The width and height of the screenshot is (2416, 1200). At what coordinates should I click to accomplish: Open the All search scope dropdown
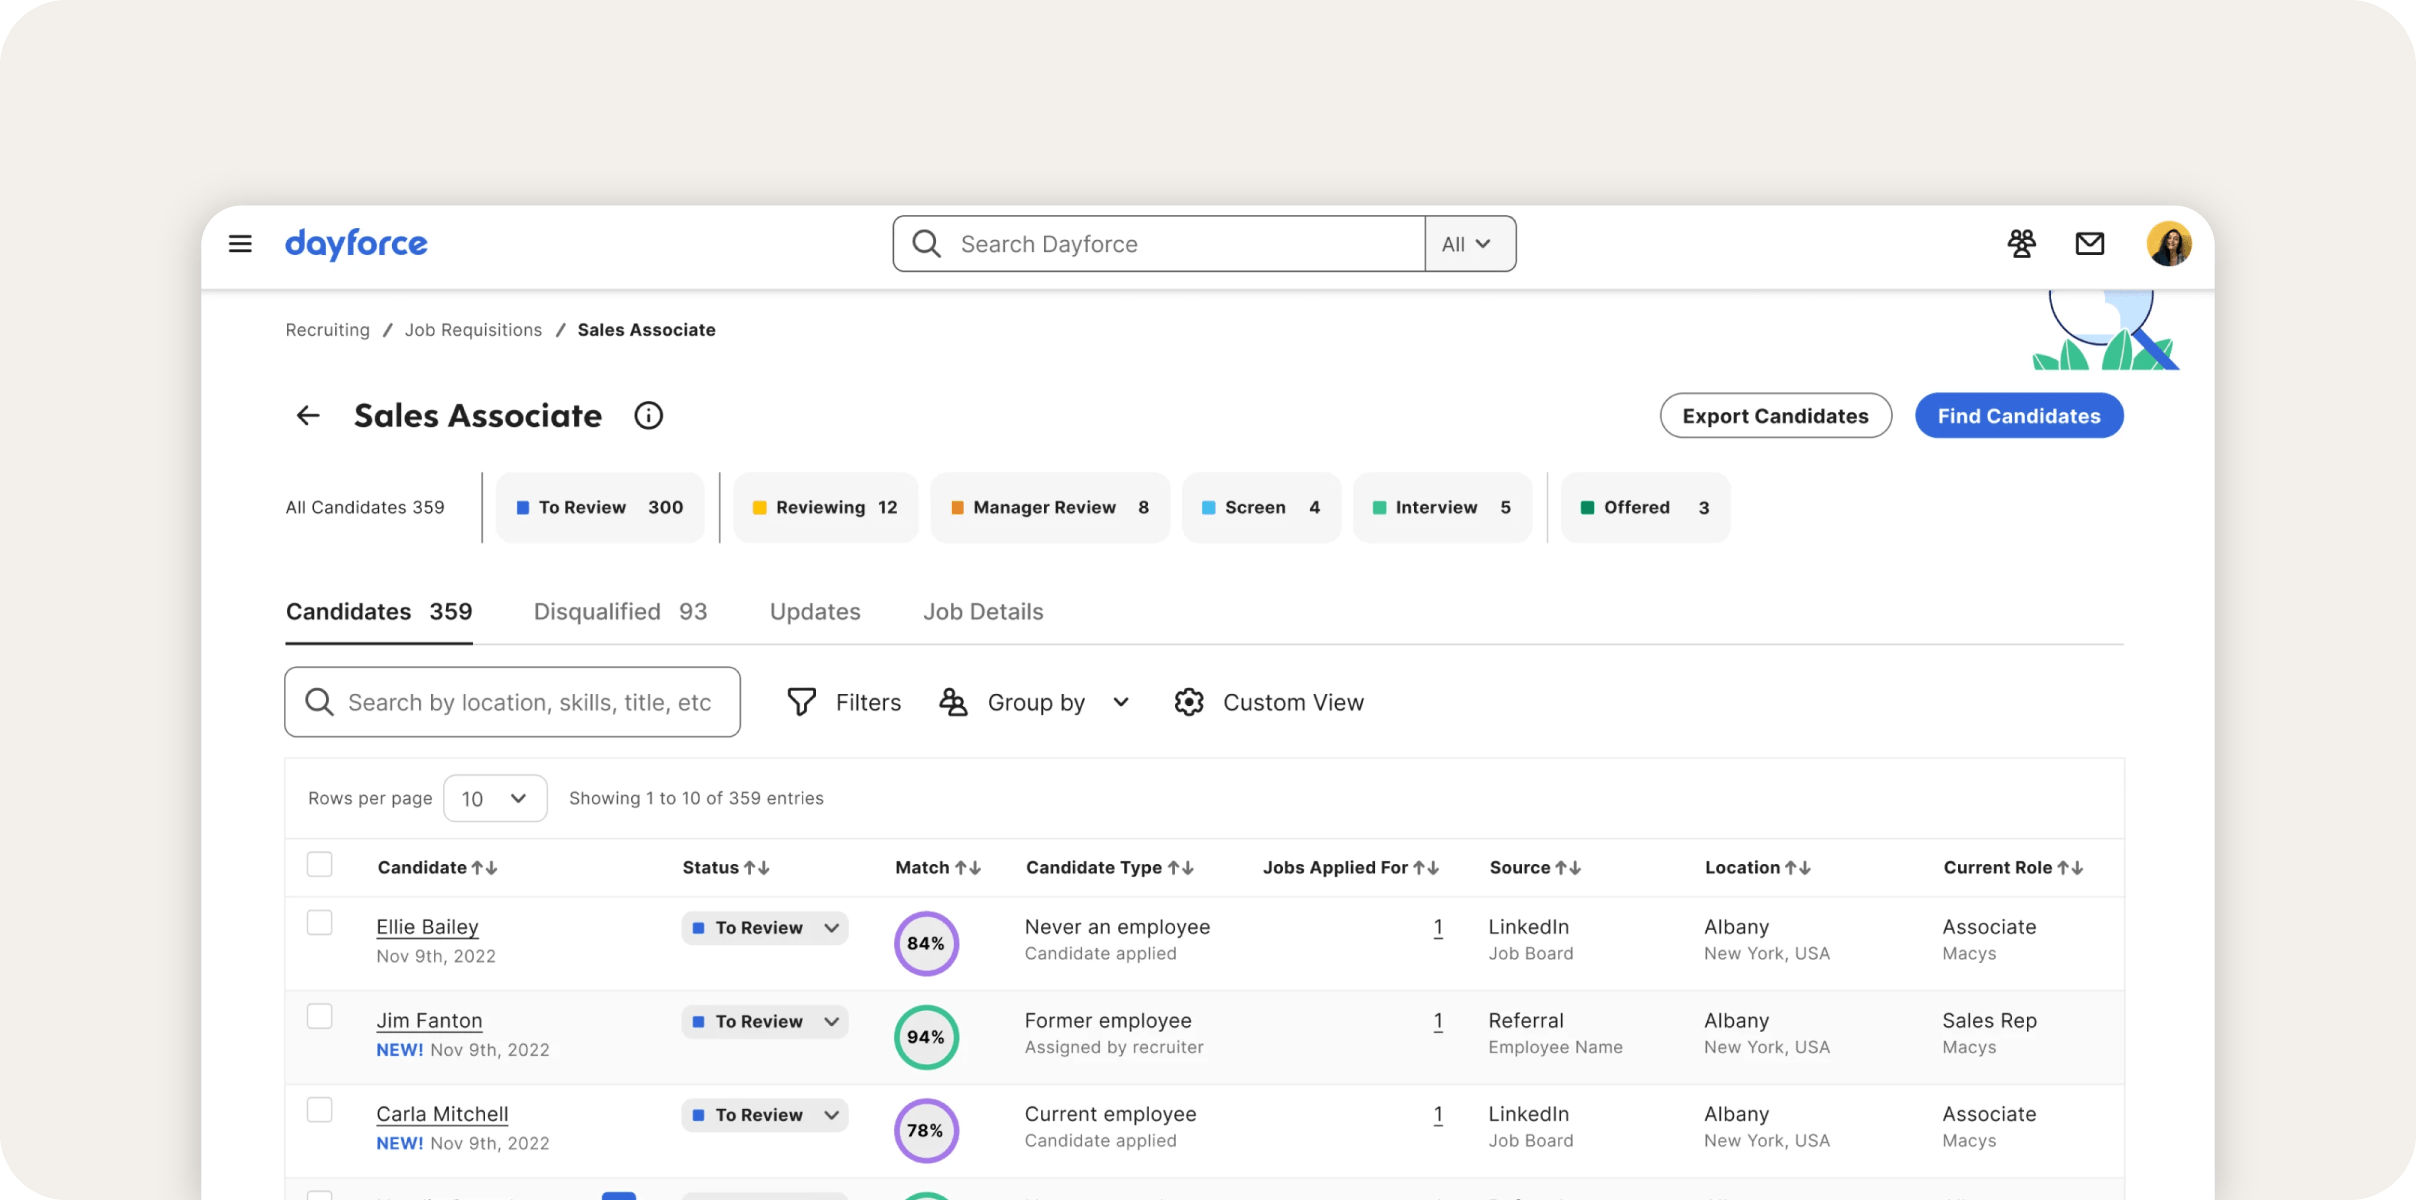click(x=1468, y=243)
